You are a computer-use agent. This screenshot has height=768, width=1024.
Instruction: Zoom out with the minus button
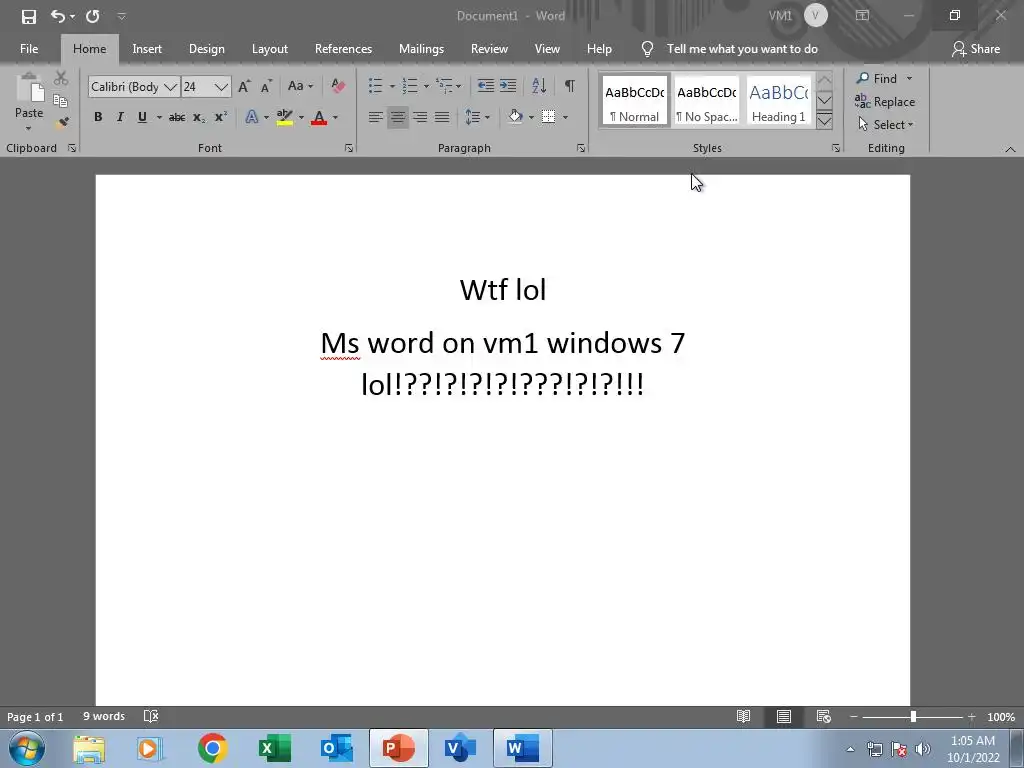pyautogui.click(x=854, y=717)
